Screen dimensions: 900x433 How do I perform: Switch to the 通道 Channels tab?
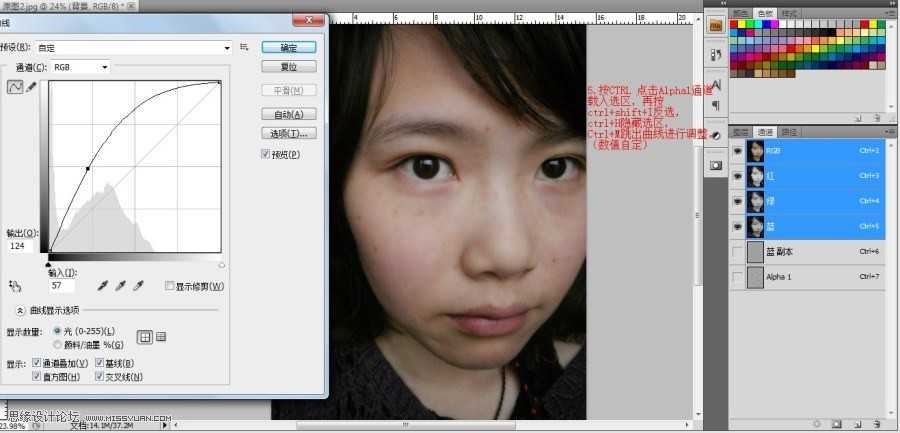[765, 132]
